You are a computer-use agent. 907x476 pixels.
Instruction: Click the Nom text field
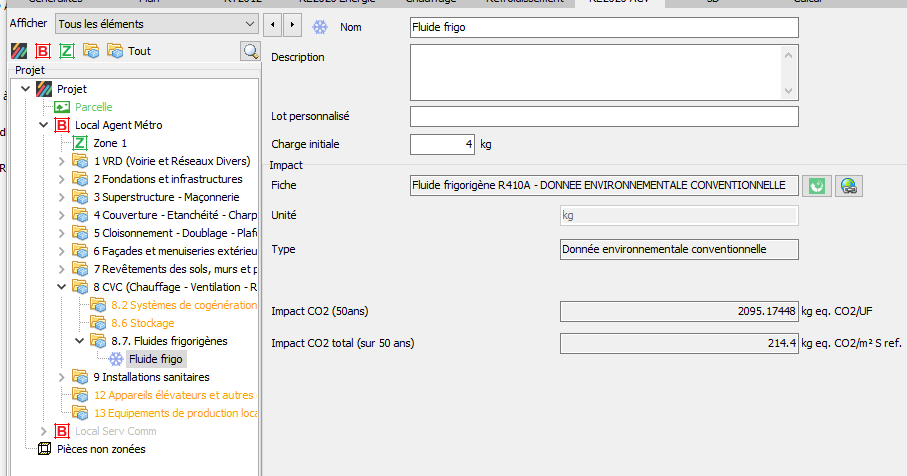pos(603,27)
